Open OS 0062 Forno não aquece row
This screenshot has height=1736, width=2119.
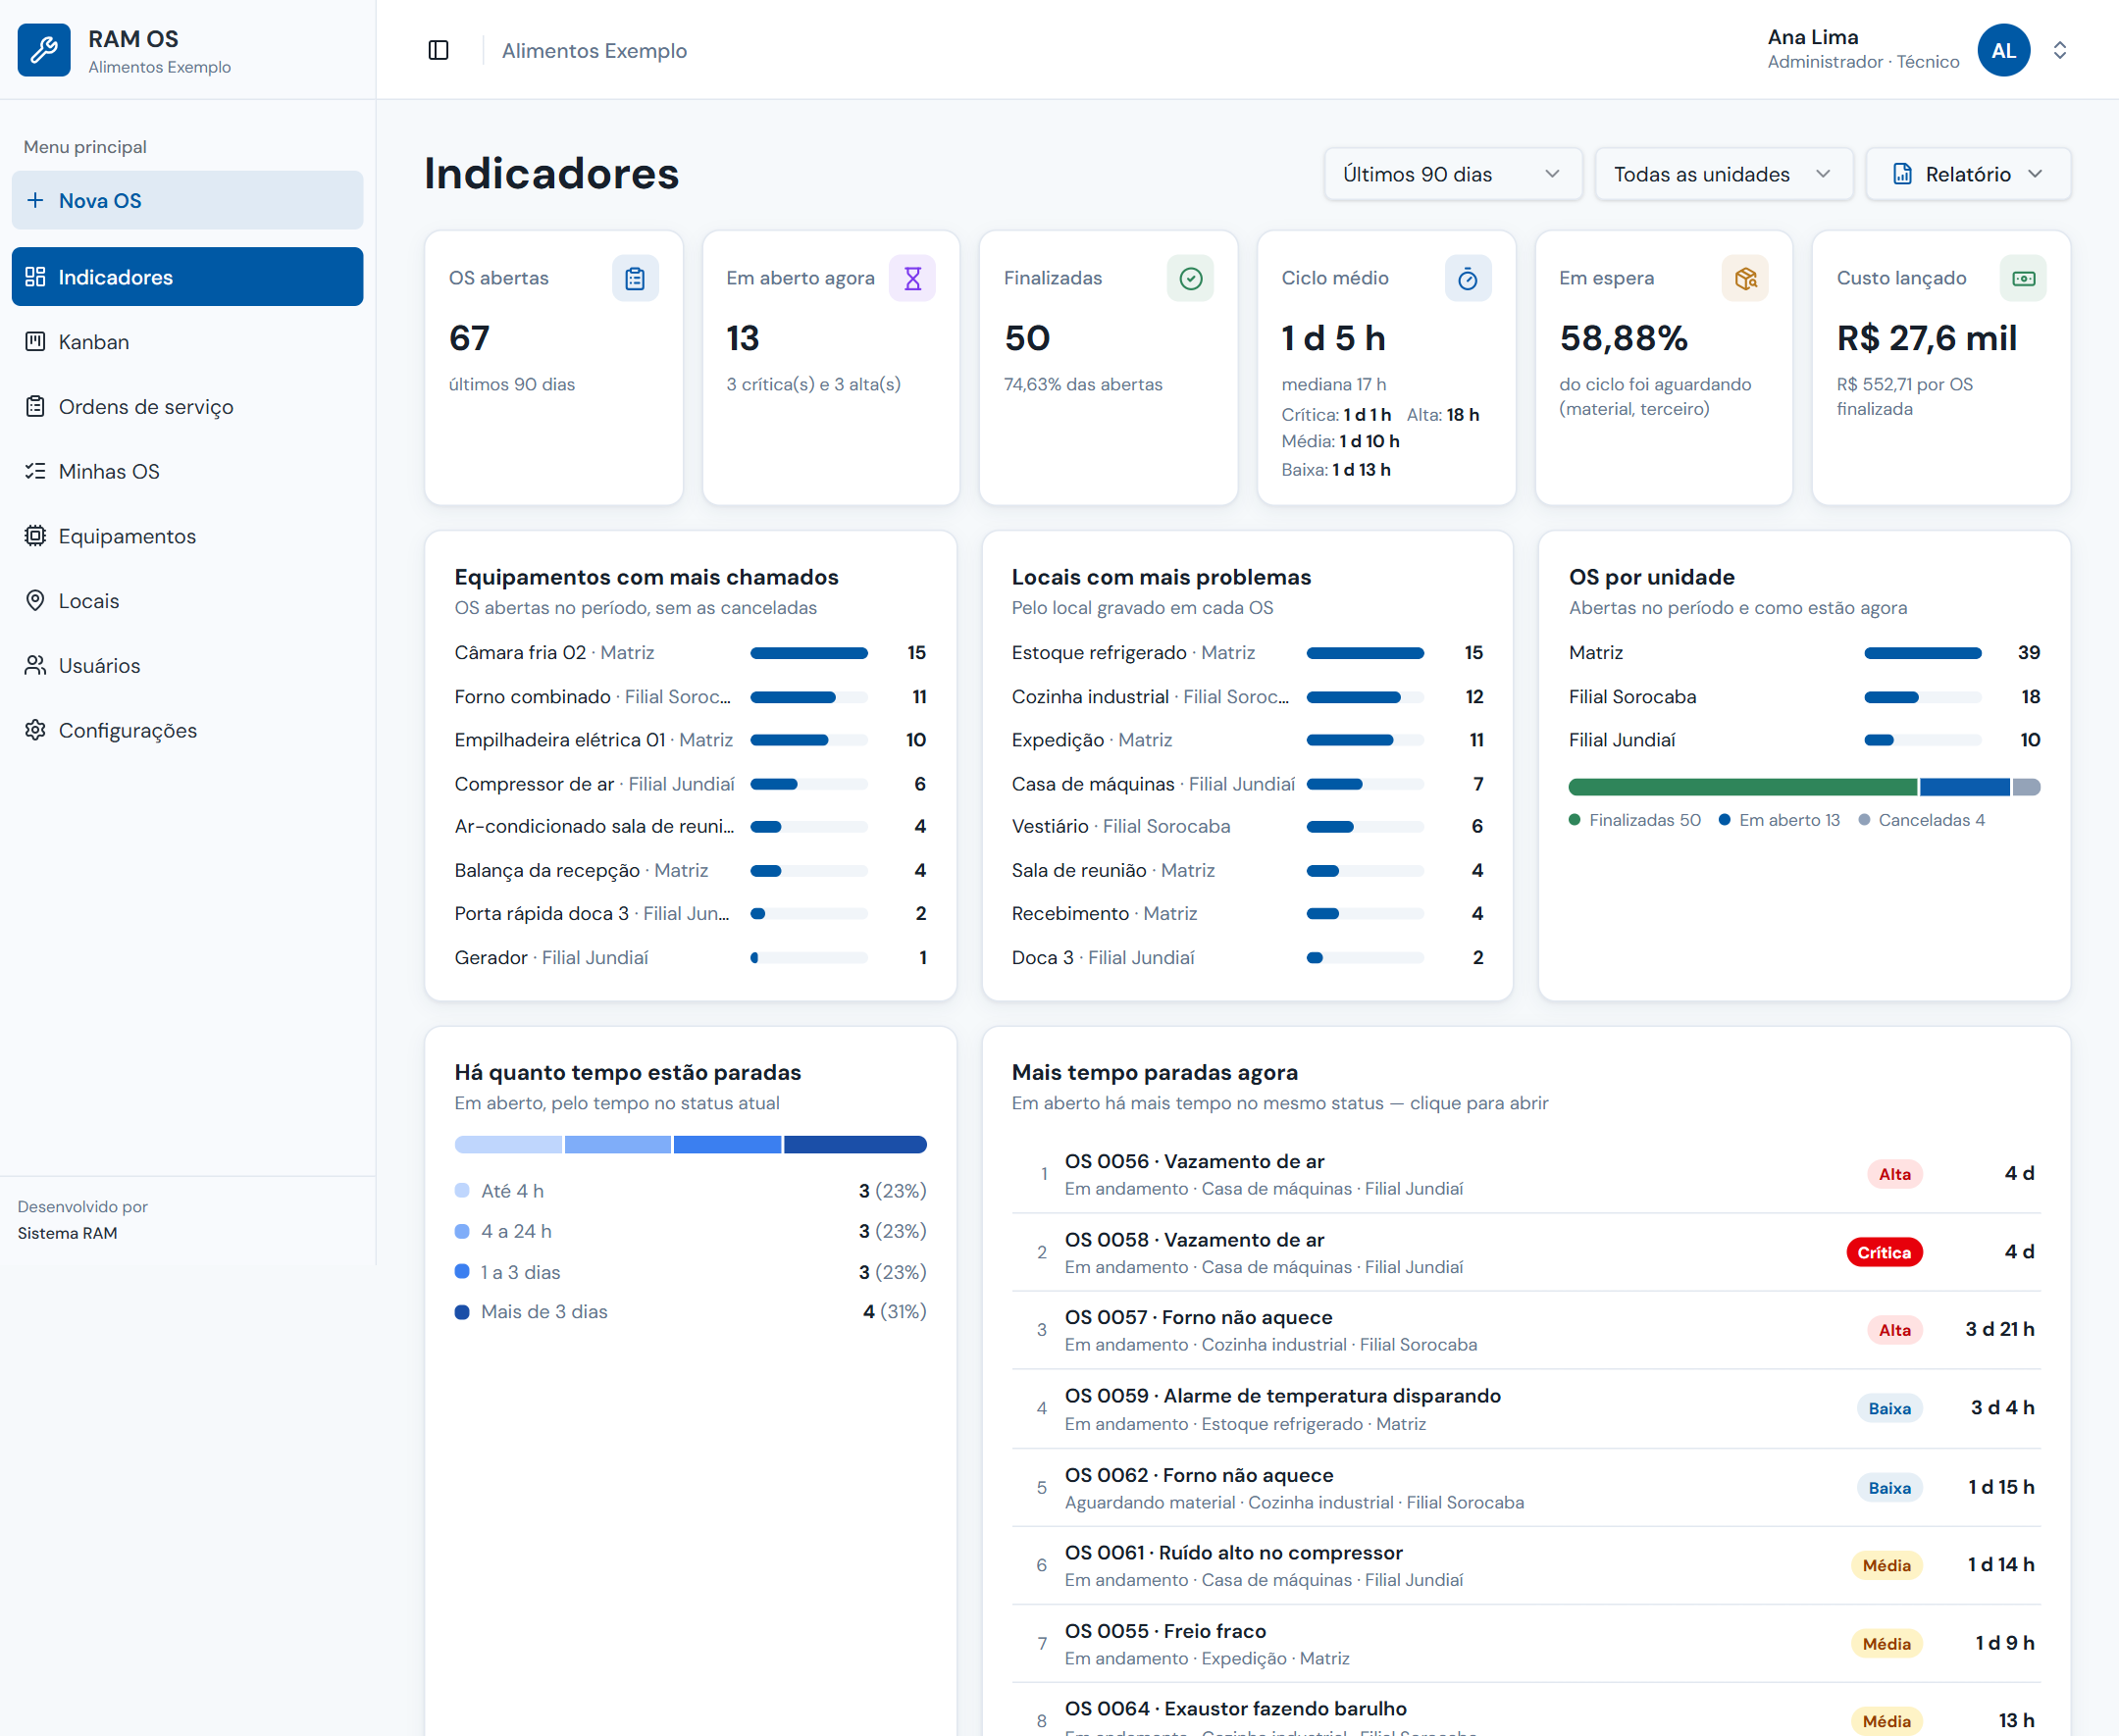(x=1526, y=1488)
